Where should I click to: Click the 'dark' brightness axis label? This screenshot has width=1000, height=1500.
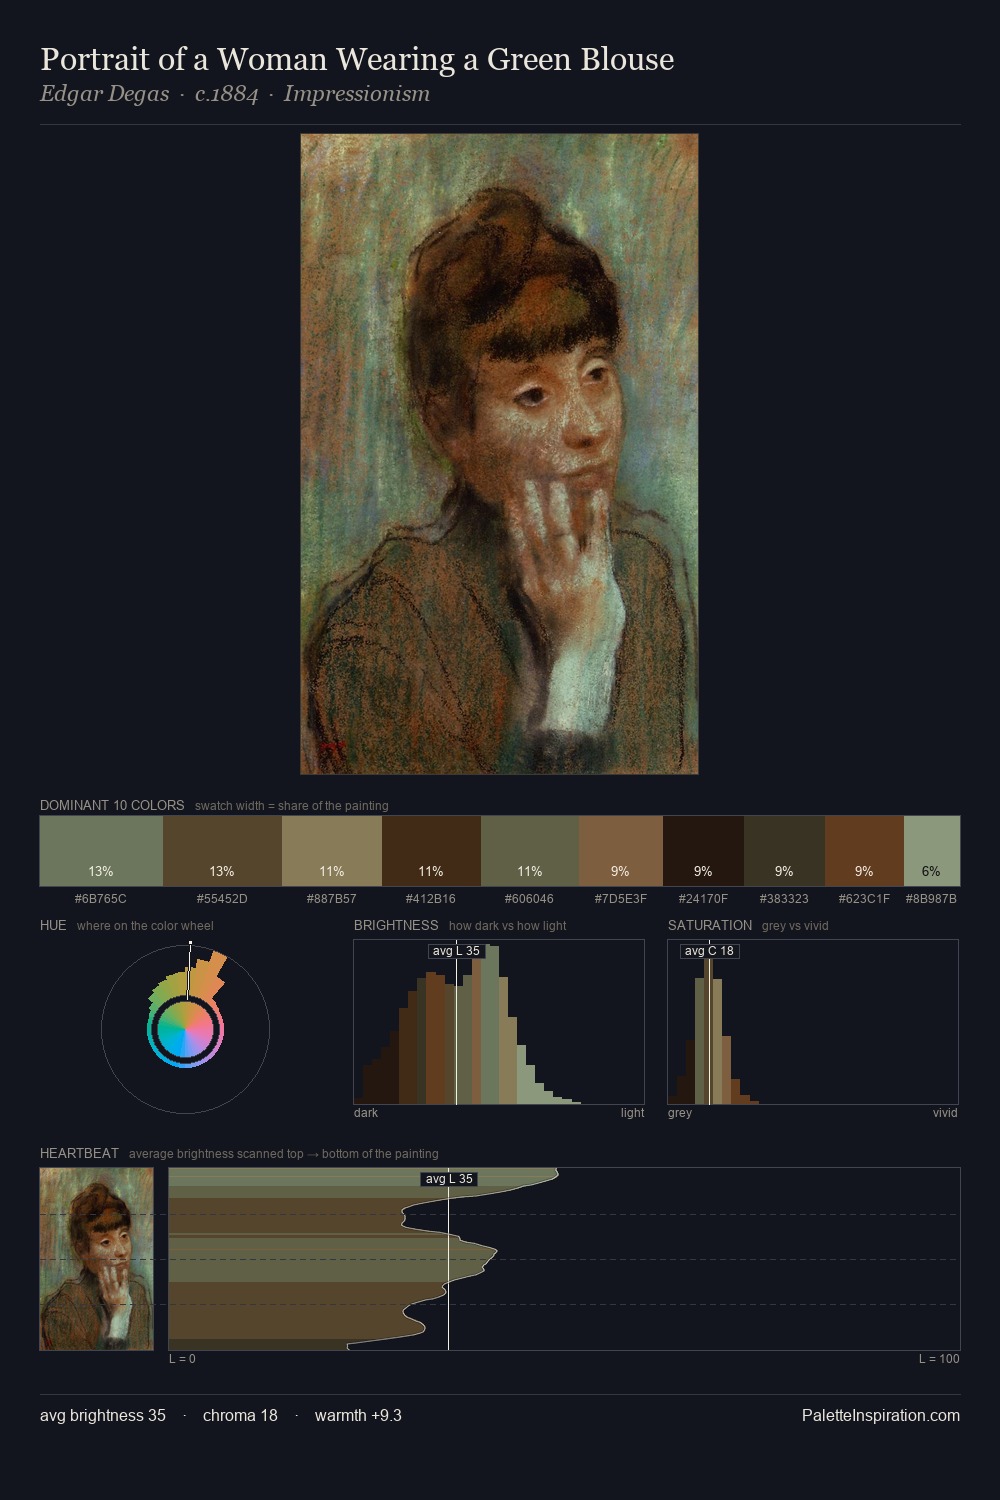click(366, 1113)
